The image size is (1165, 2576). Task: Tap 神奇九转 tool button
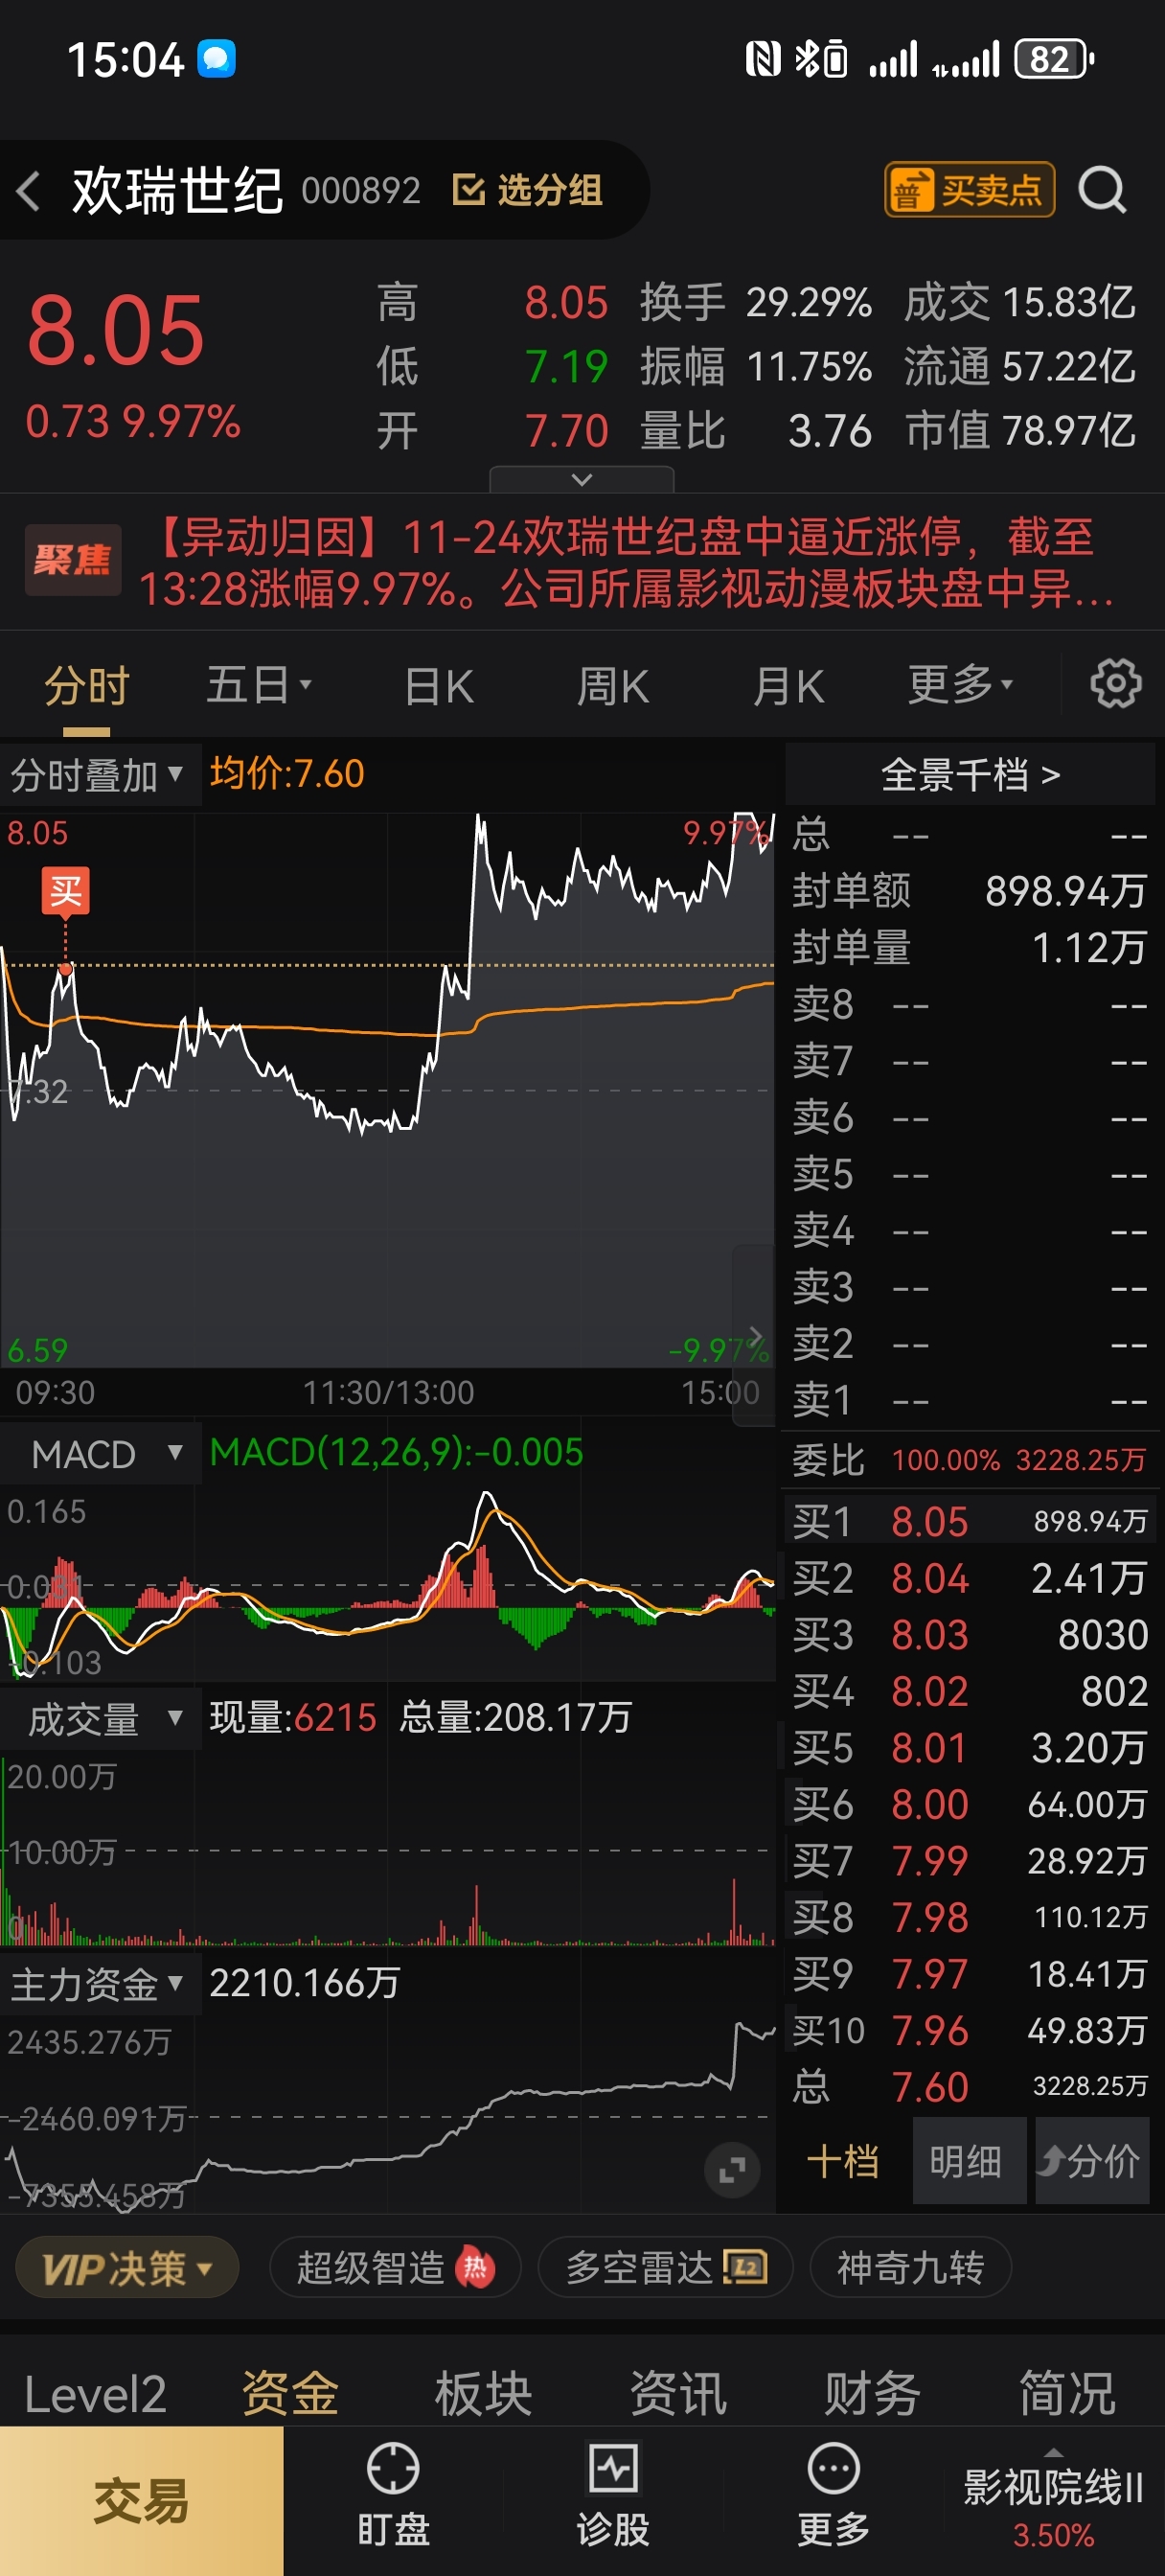[910, 2267]
